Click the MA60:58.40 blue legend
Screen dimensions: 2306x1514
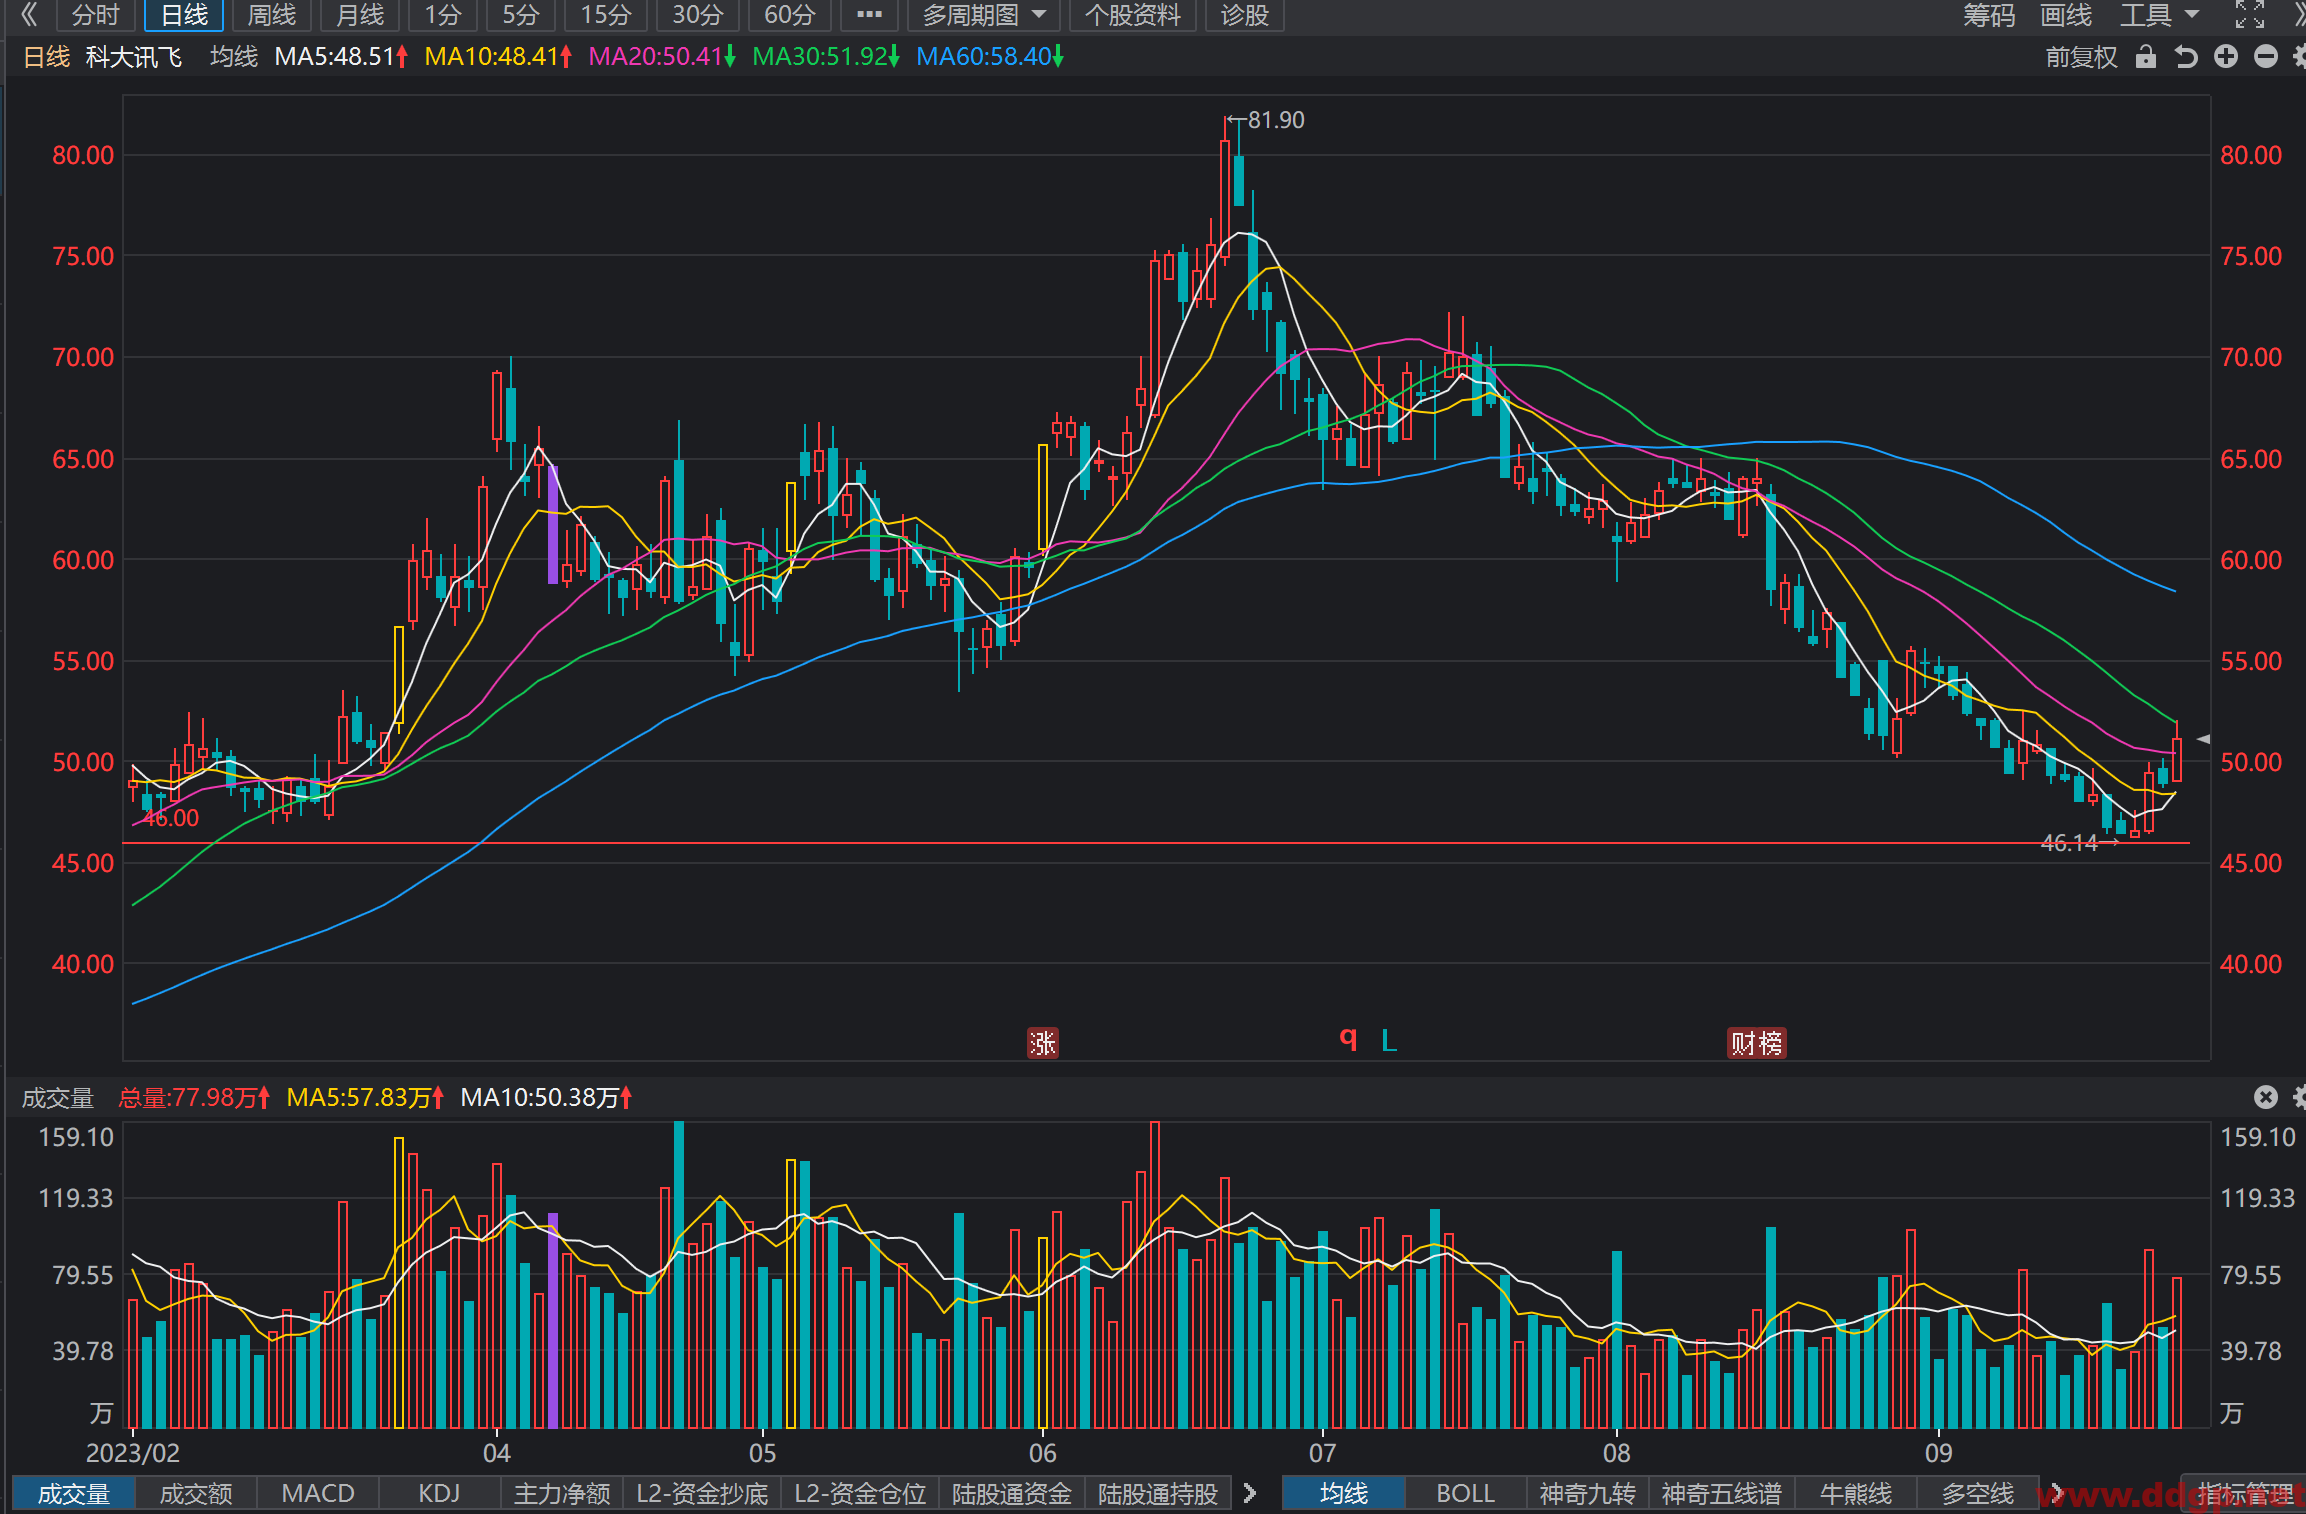[x=990, y=57]
